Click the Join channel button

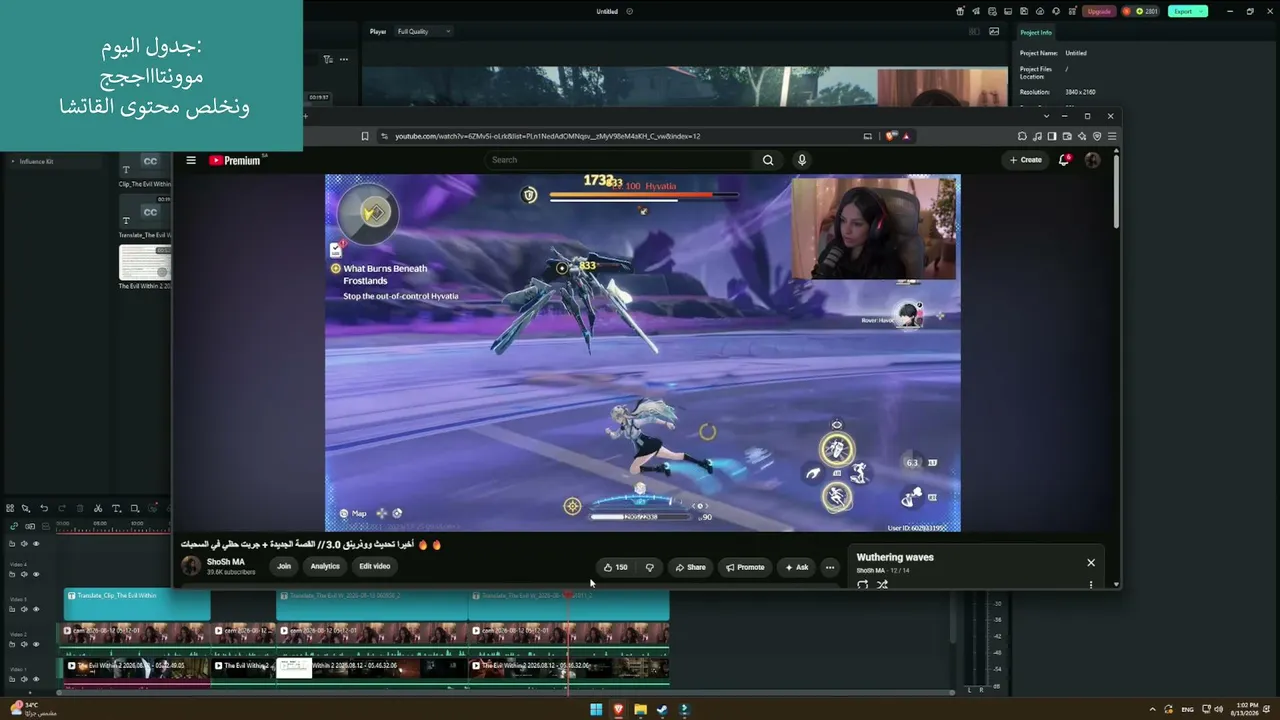click(x=284, y=566)
